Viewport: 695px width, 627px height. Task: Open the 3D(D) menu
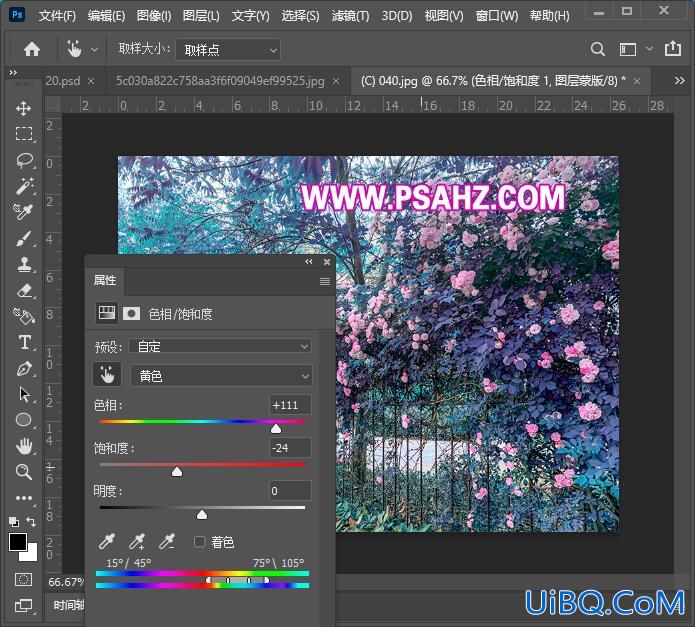pos(397,16)
